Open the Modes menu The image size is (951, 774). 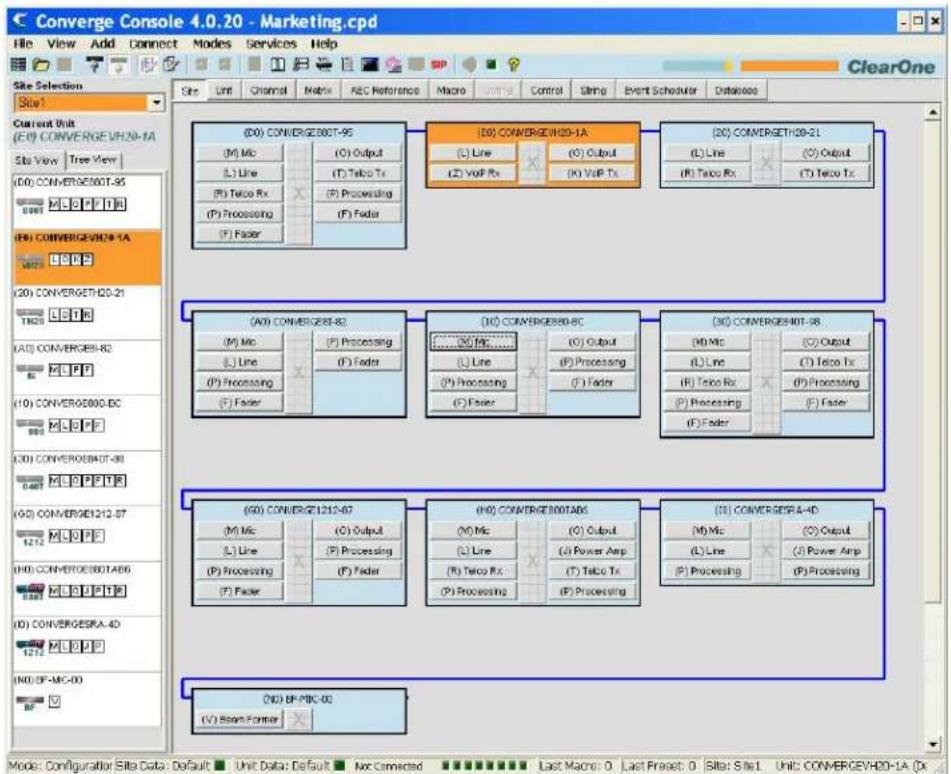tap(212, 44)
